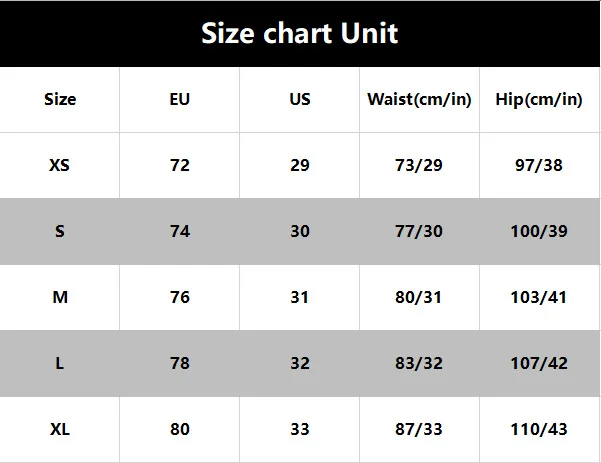Click the hip value 103/41

[x=539, y=297]
